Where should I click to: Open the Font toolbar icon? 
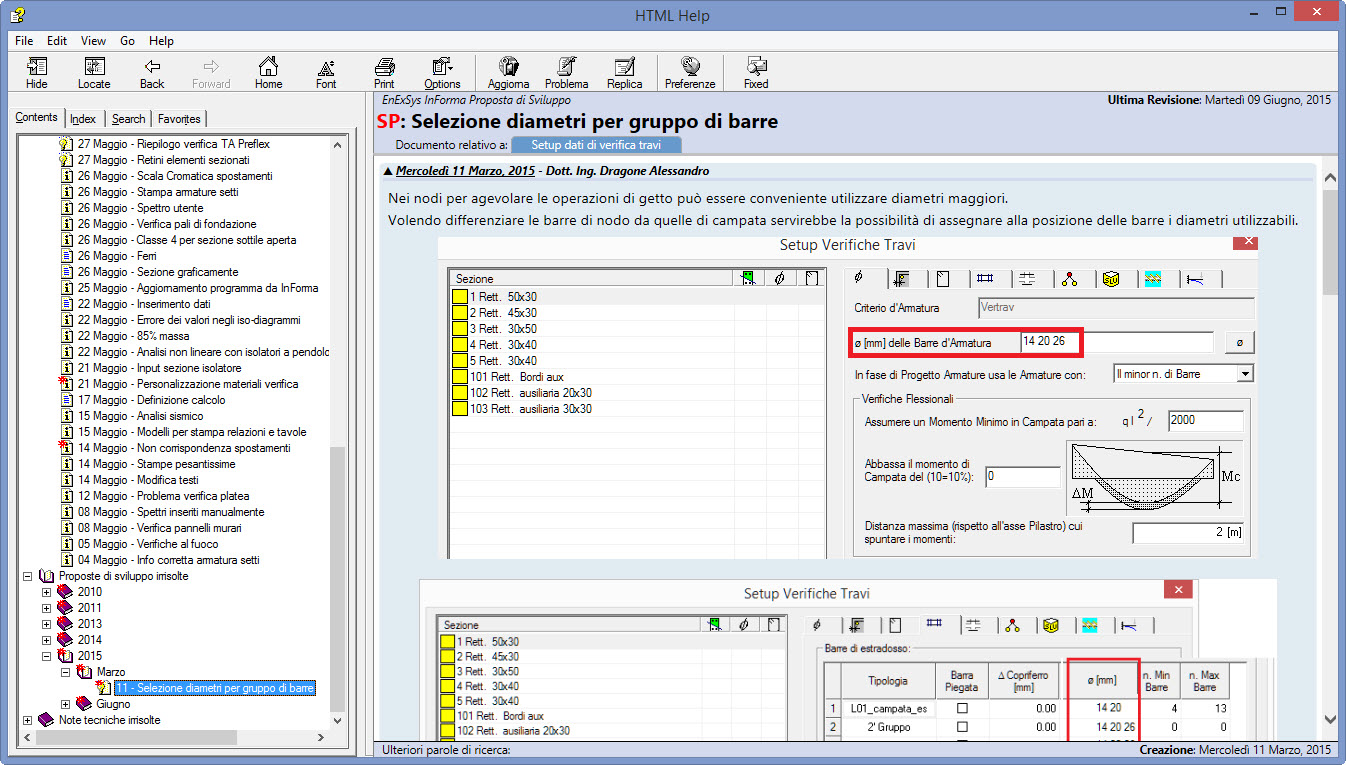click(326, 73)
